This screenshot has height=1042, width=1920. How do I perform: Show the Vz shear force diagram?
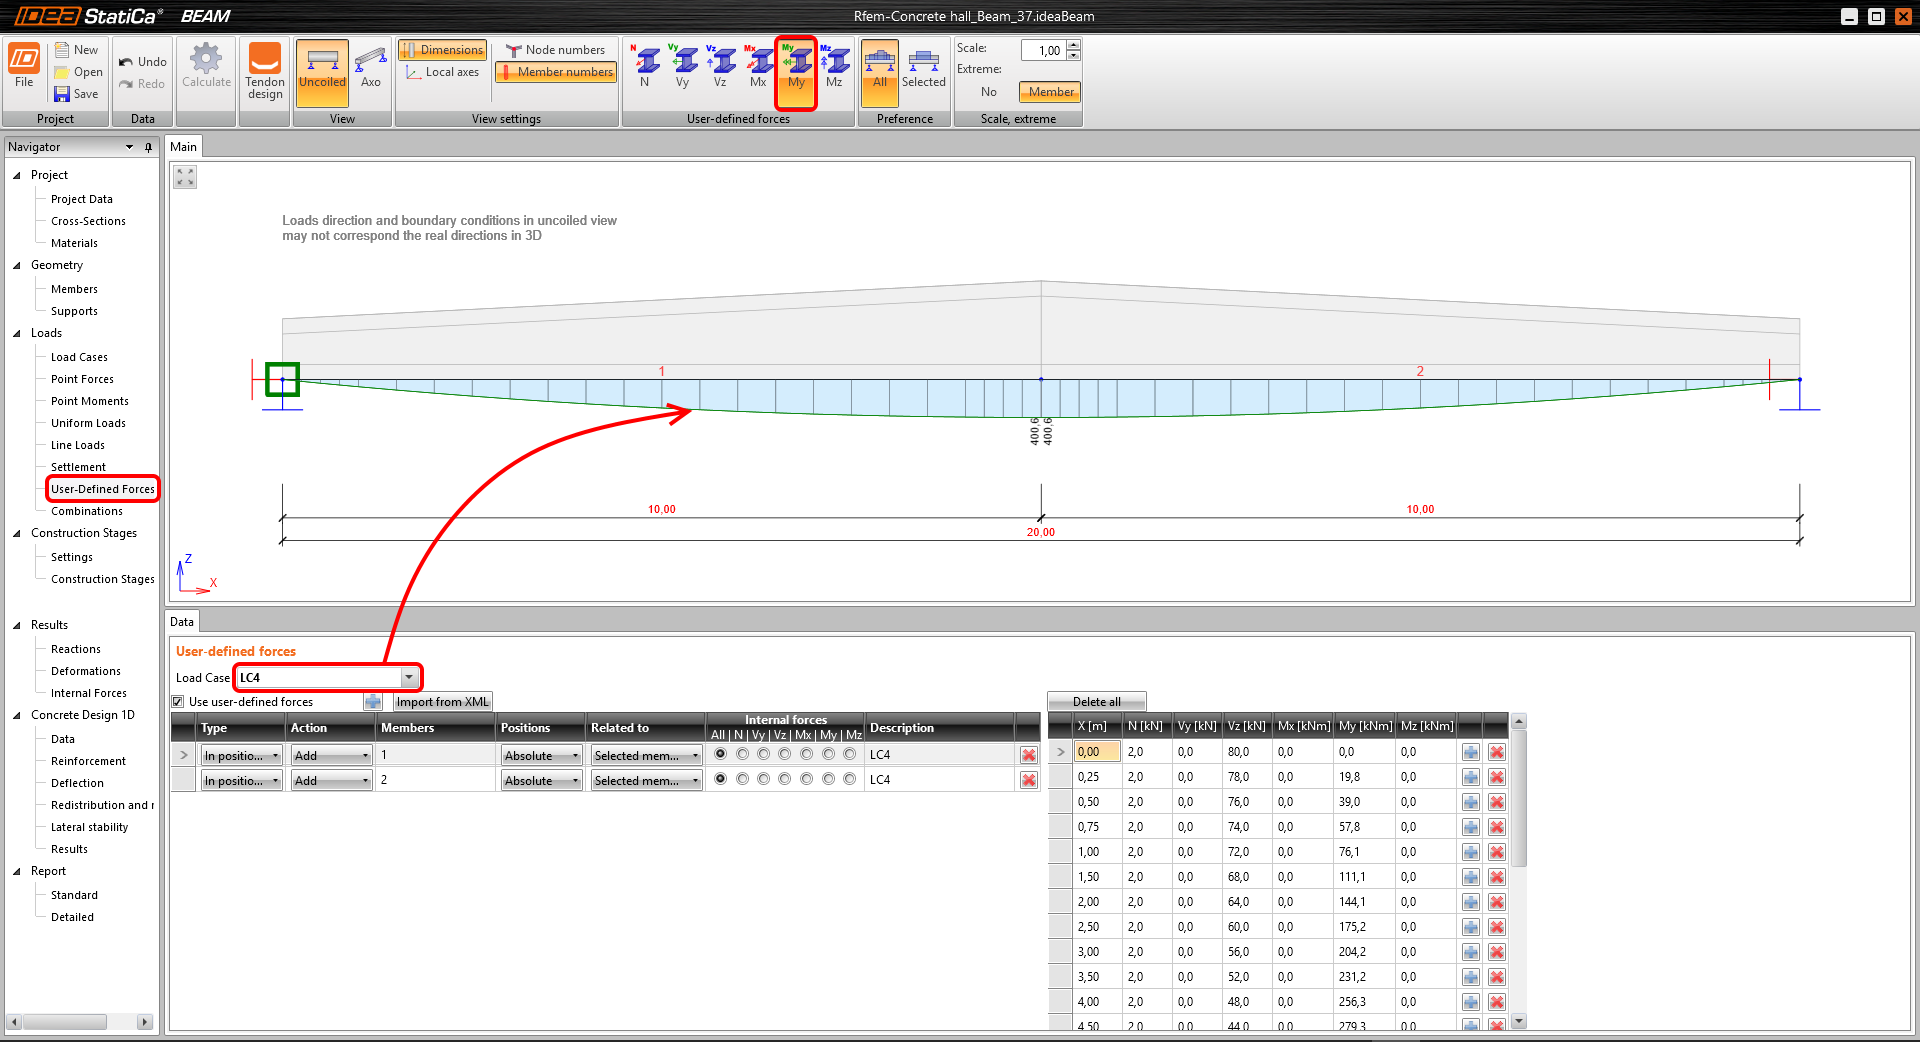click(x=720, y=66)
